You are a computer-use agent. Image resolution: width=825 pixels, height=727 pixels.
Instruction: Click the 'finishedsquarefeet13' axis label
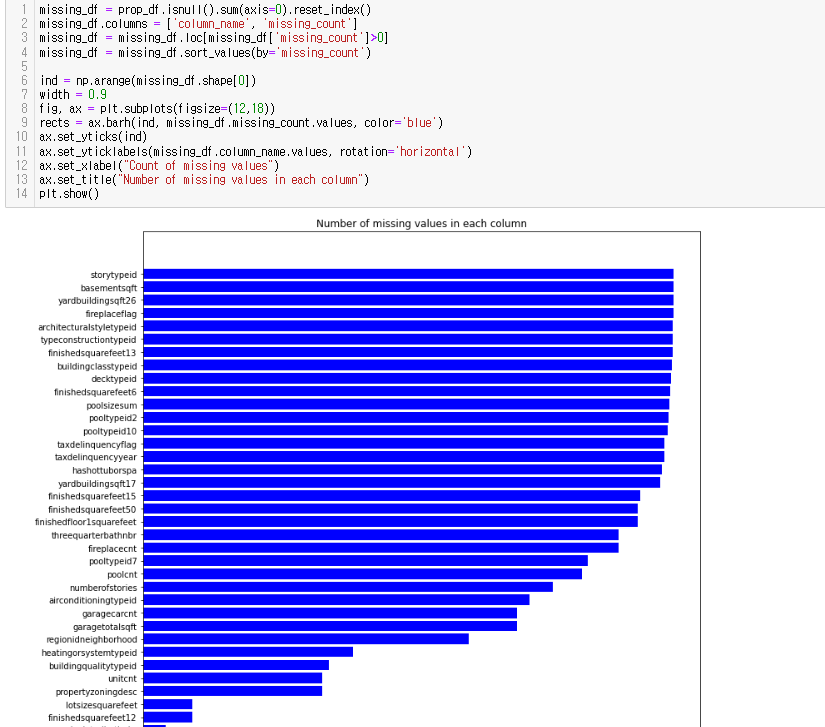92,353
